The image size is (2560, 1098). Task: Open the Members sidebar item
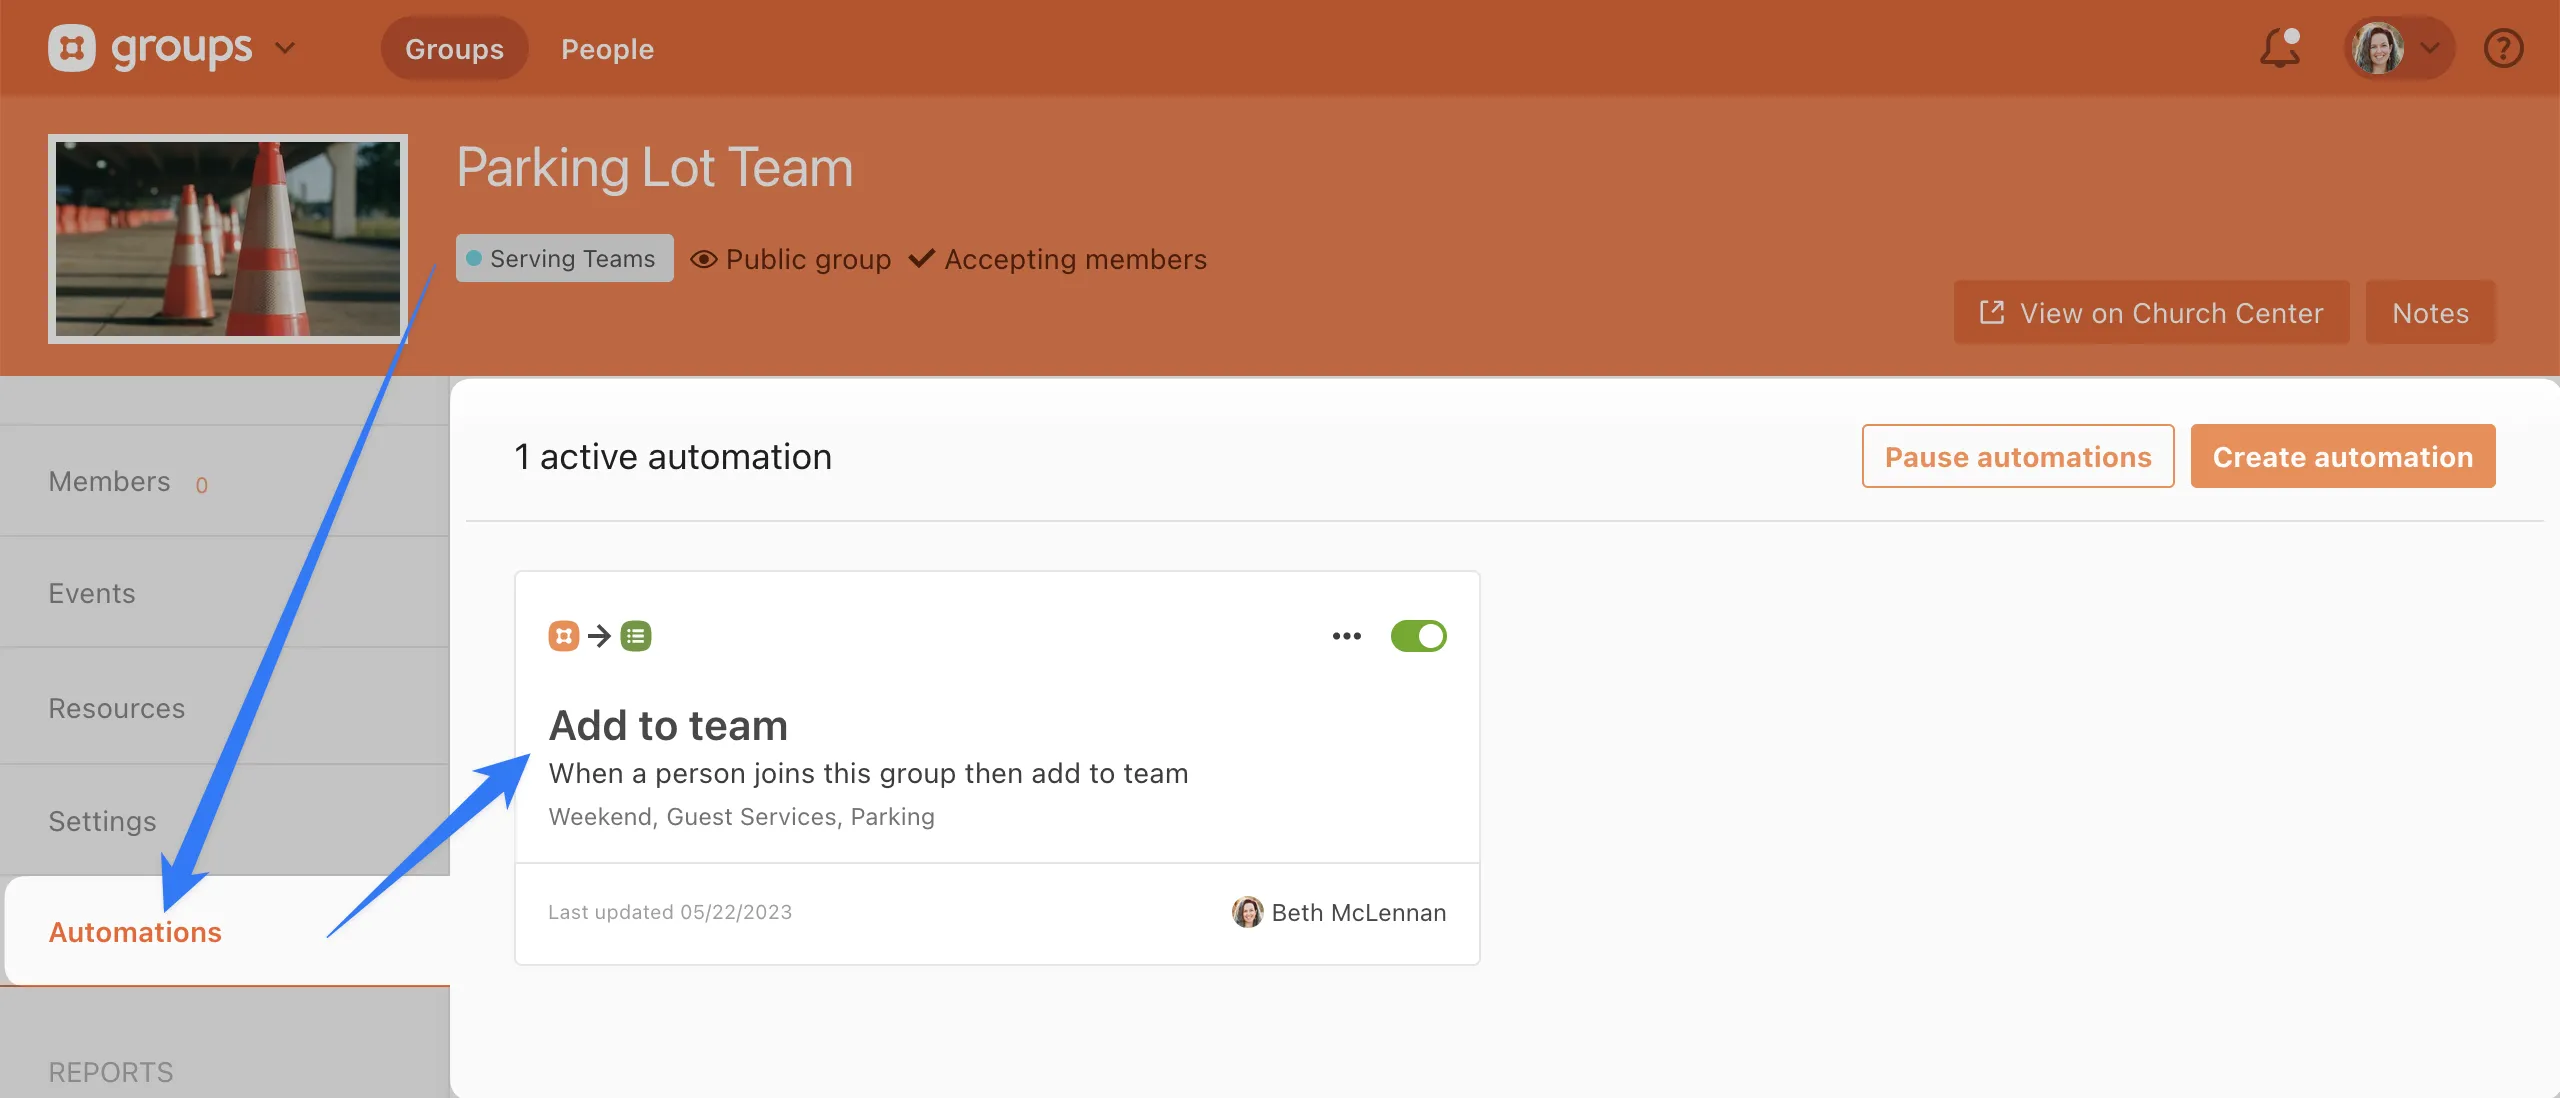pos(110,482)
